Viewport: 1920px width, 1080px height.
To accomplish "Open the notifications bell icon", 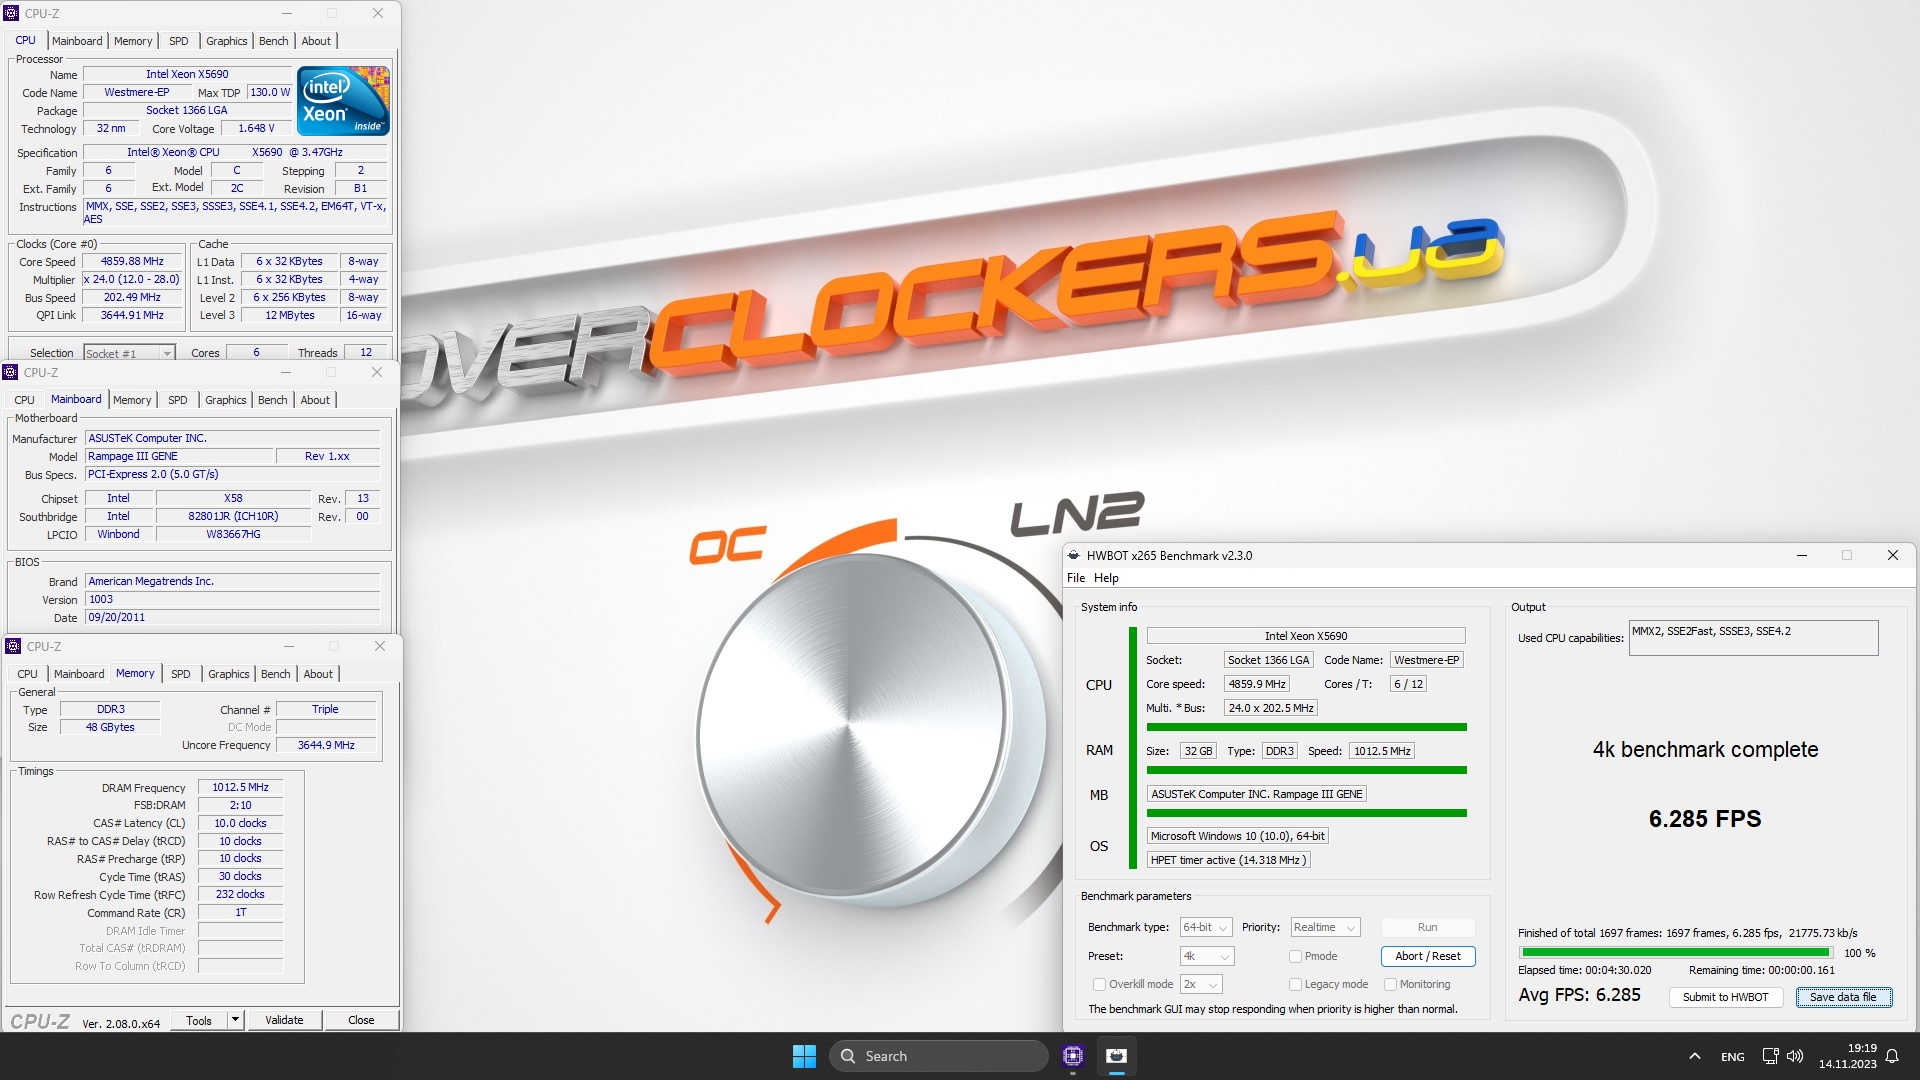I will point(1892,1056).
